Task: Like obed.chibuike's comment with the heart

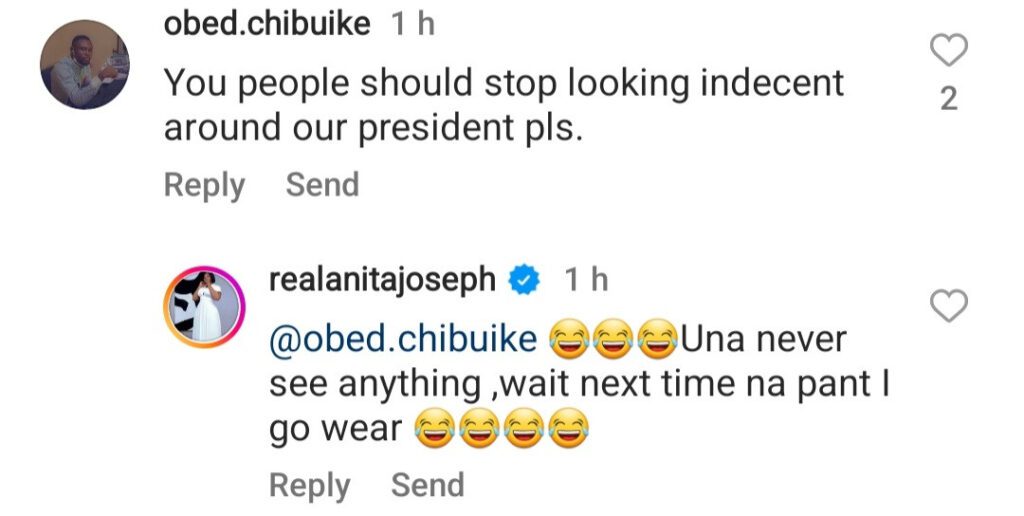Action: click(949, 51)
